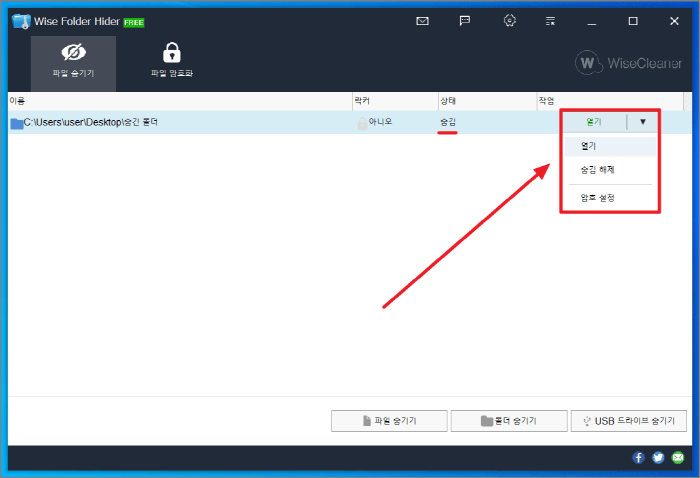The image size is (700, 478).
Task: Expand the dropdown arrow next to 열기
Action: click(643, 122)
